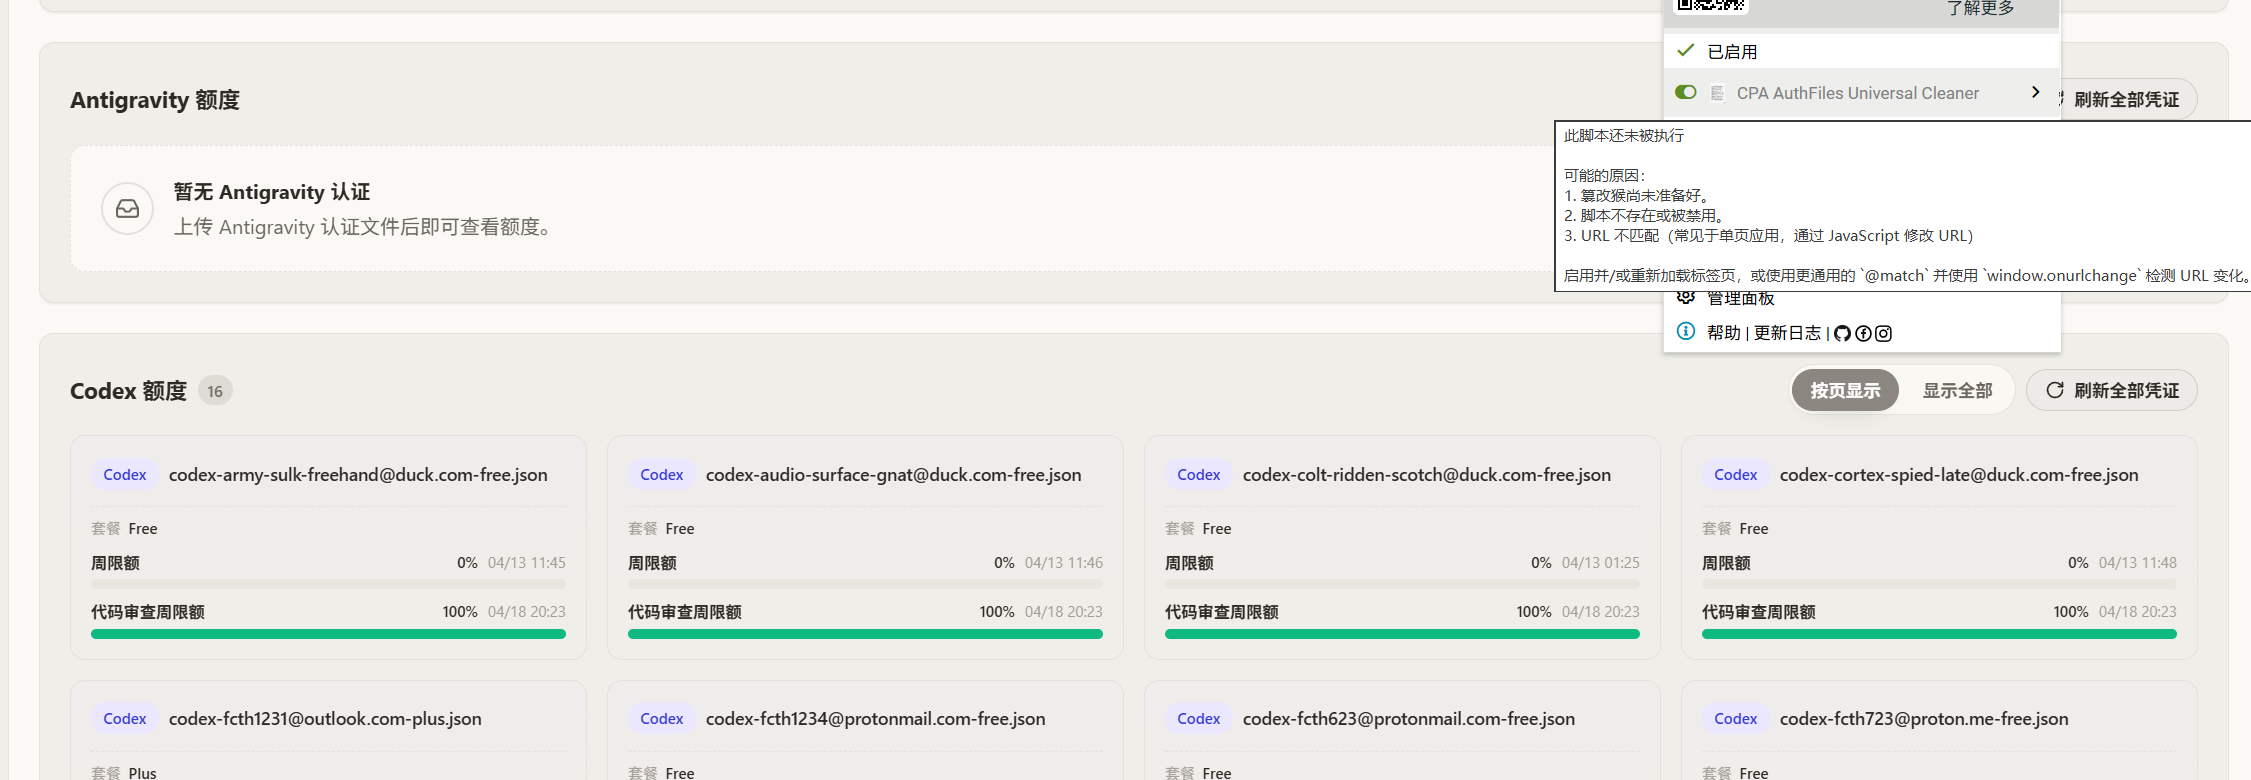Image resolution: width=2251 pixels, height=780 pixels.
Task: Click the 04/13 01:25 reset time on codex-colt card
Action: tap(1601, 563)
